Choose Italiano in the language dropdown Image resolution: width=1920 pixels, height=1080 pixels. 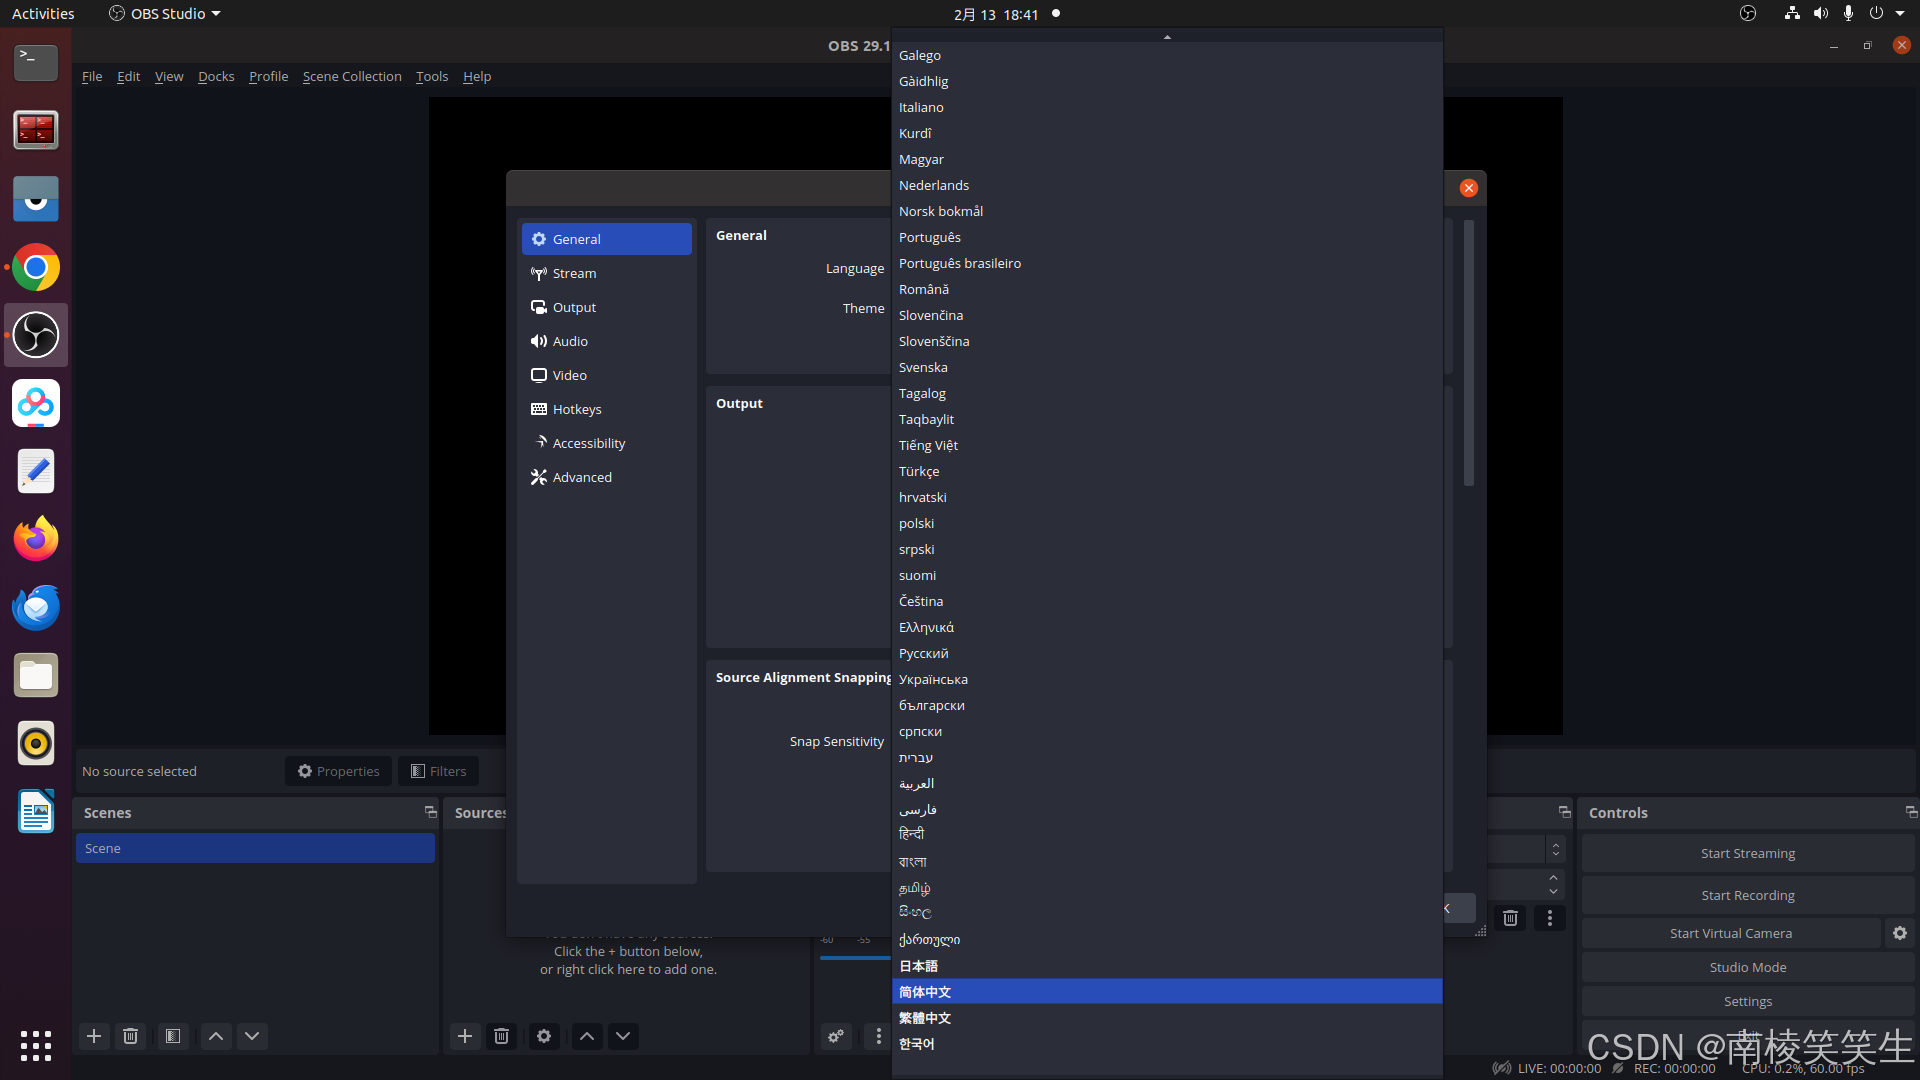coord(921,107)
